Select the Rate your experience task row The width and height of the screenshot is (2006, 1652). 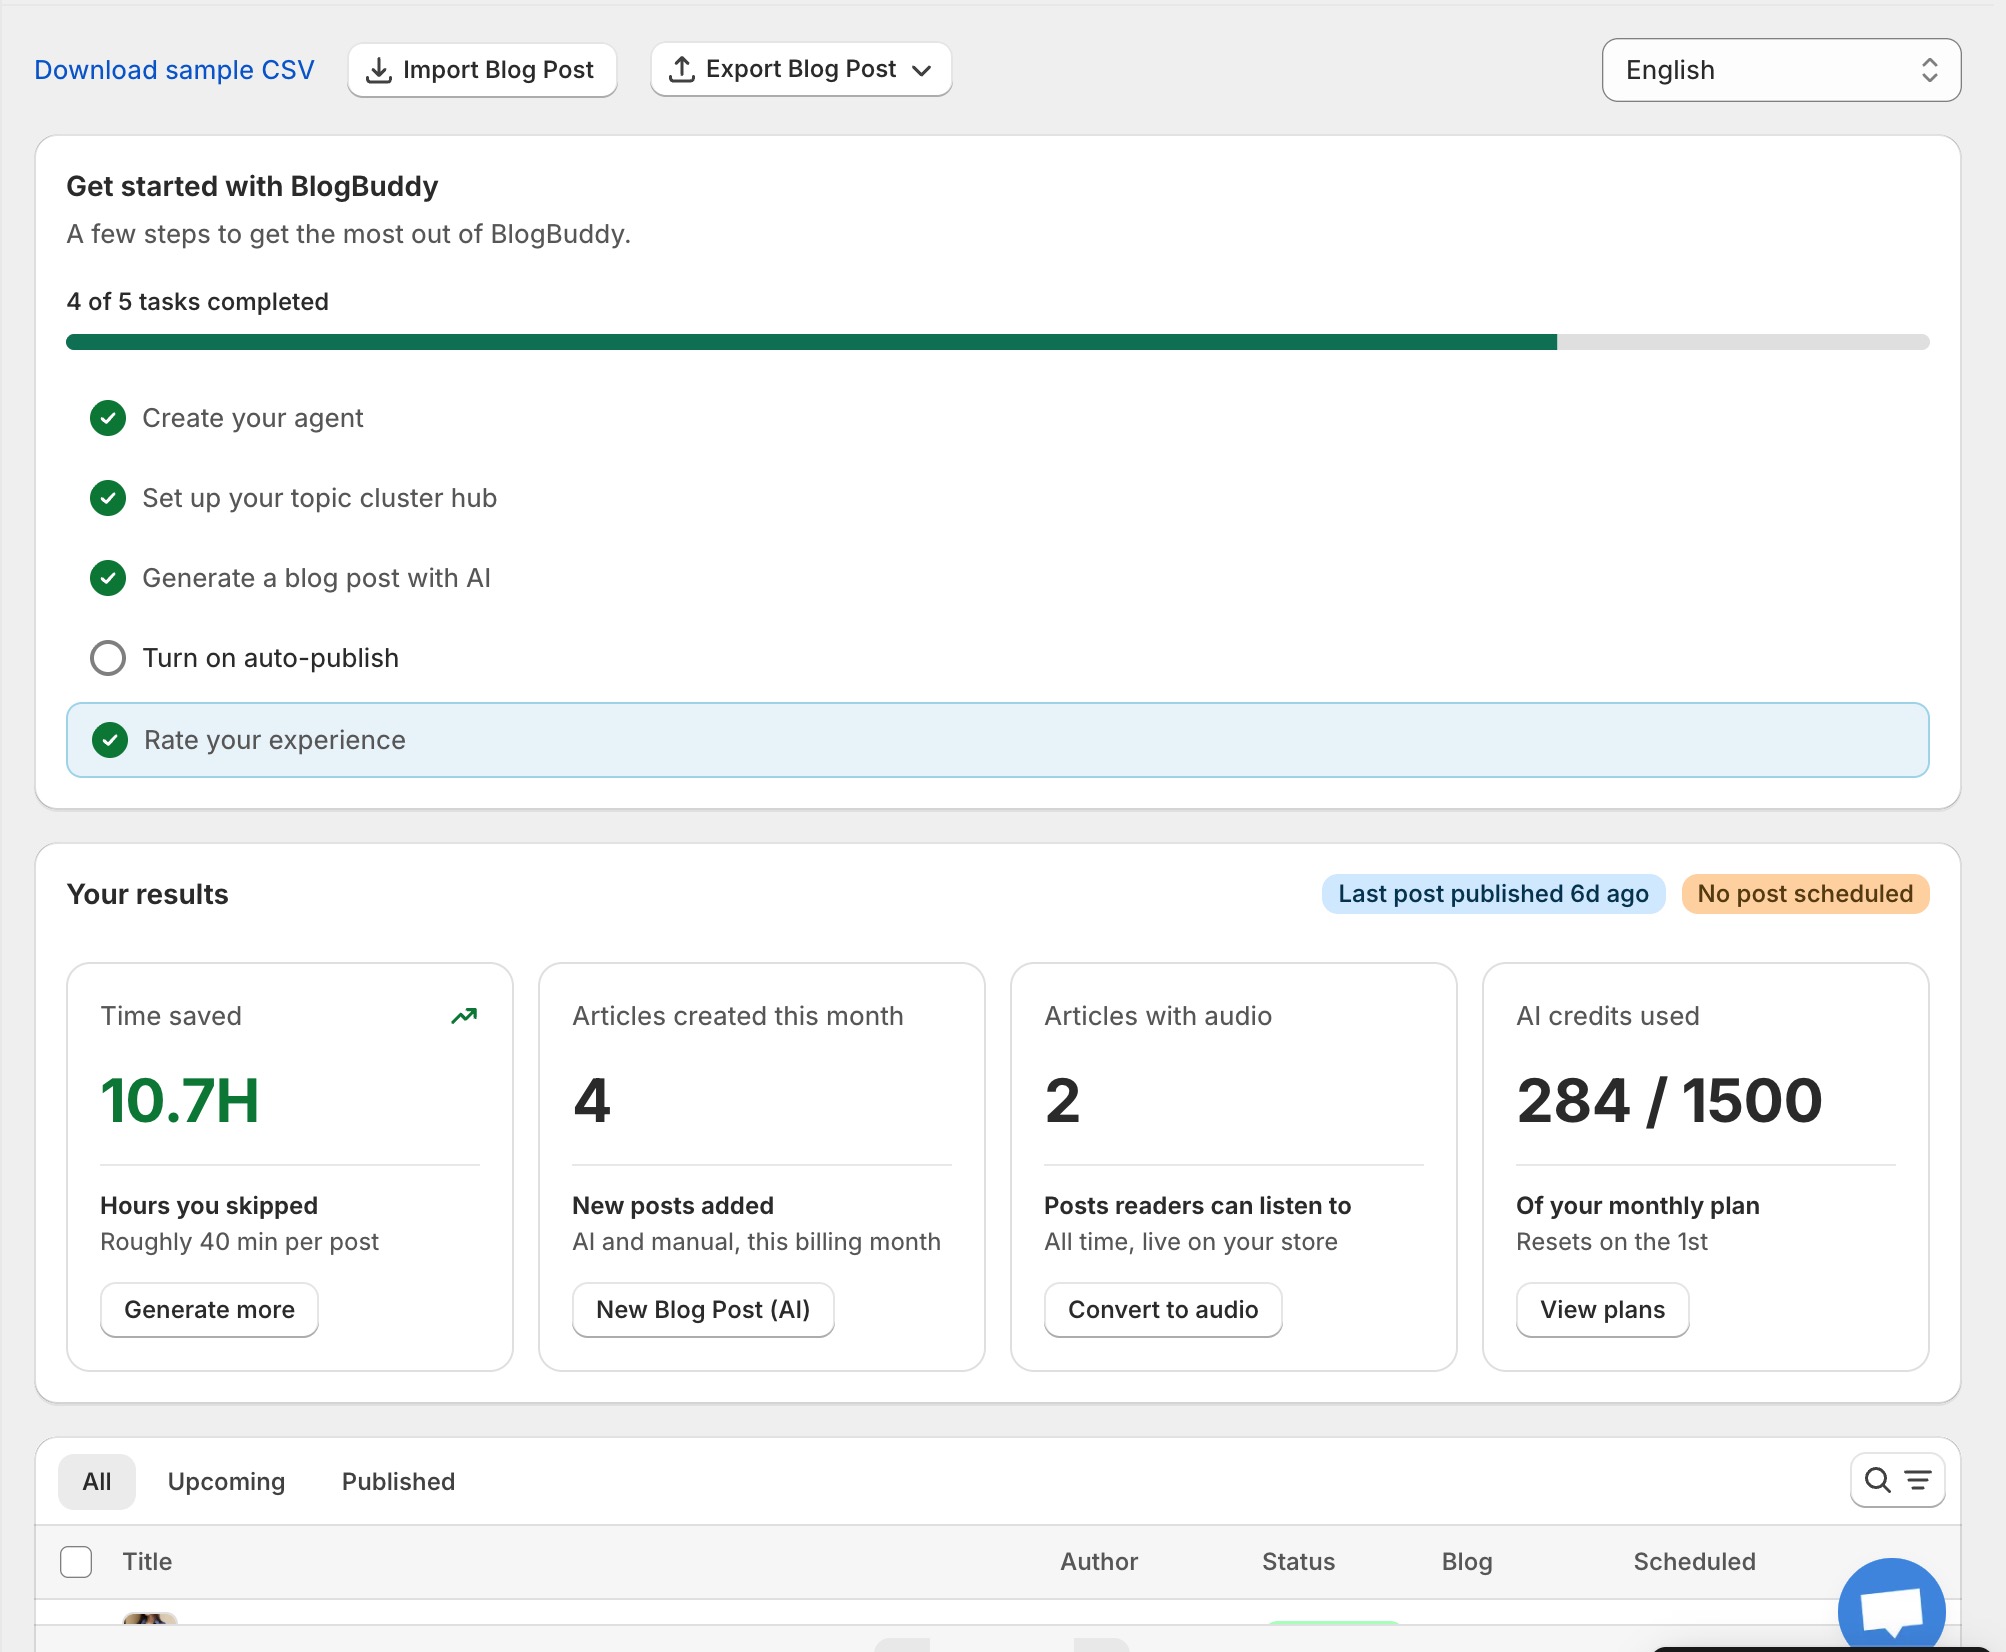tap(997, 740)
